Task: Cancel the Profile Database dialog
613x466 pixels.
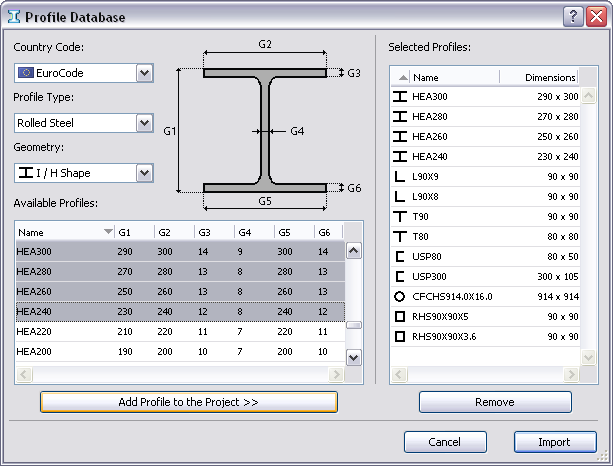Action: (x=445, y=442)
